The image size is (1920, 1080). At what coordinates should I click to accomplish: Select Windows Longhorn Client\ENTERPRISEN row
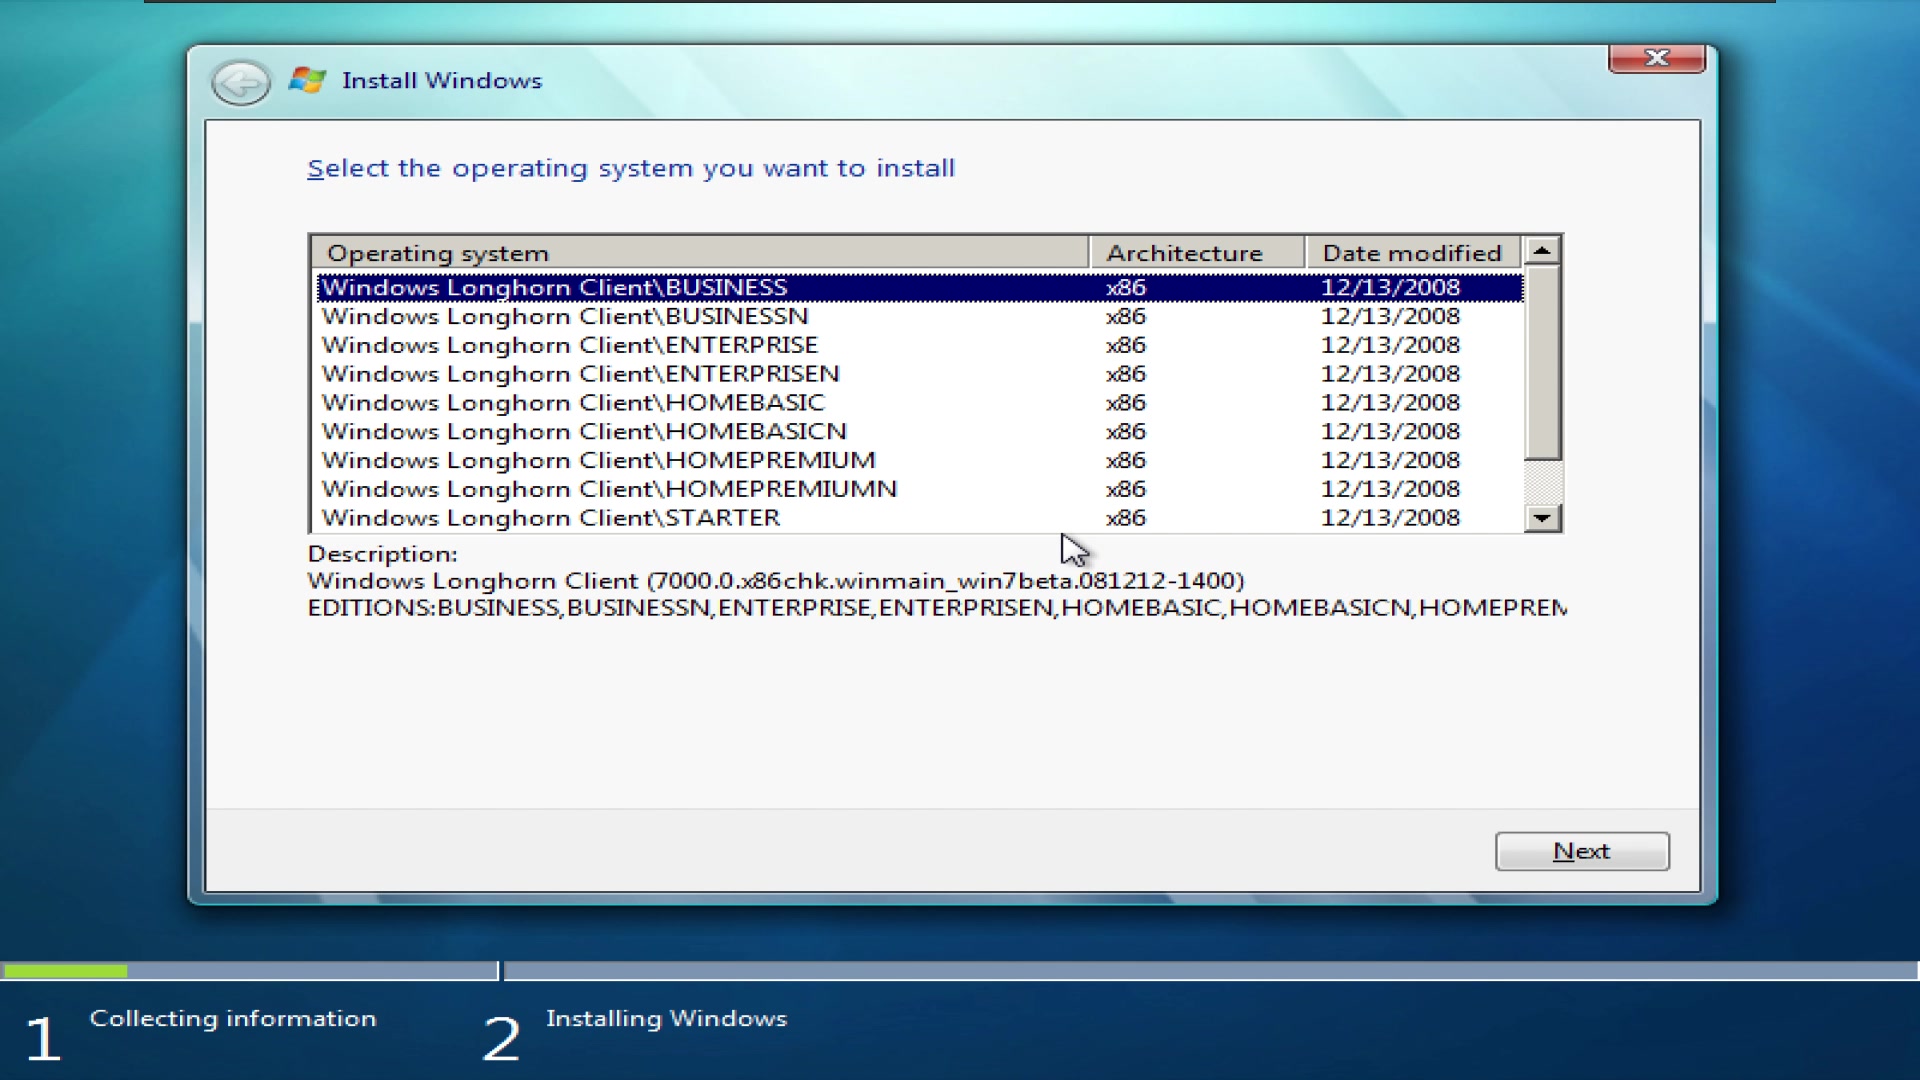920,374
